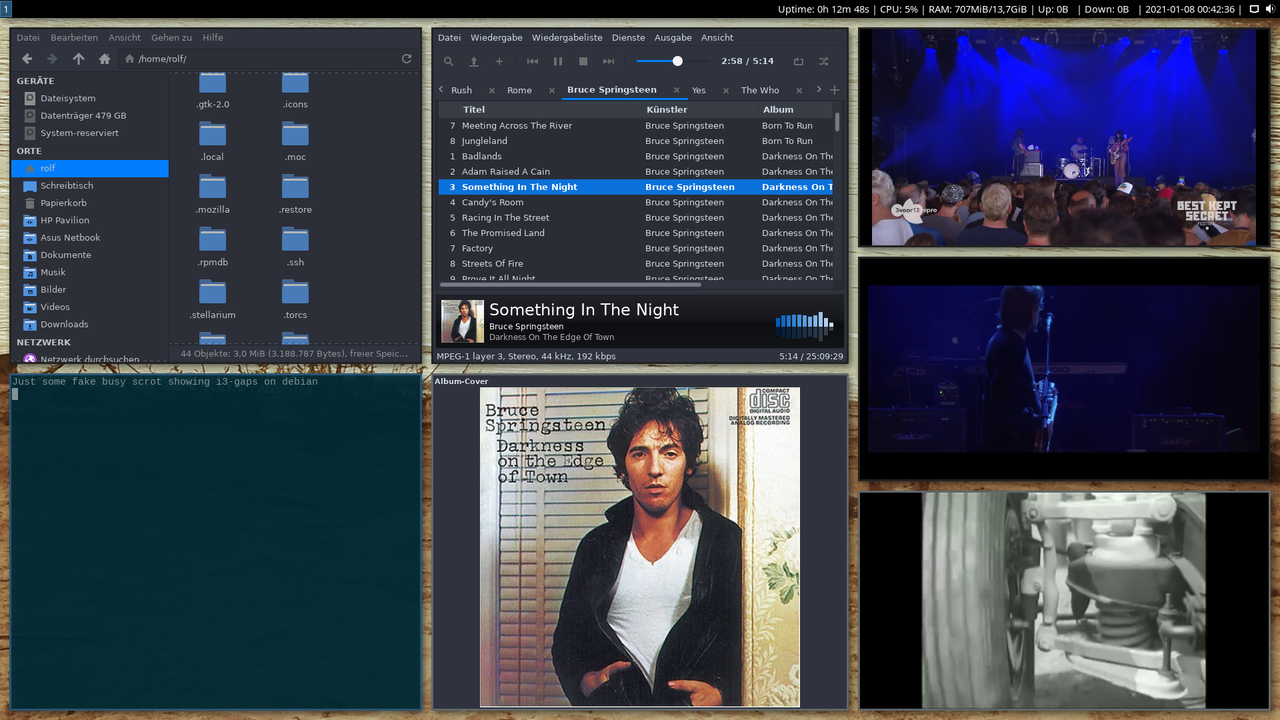Image resolution: width=1280 pixels, height=720 pixels.
Task: Click the volume speaker icon in top bar
Action: coord(1269,9)
